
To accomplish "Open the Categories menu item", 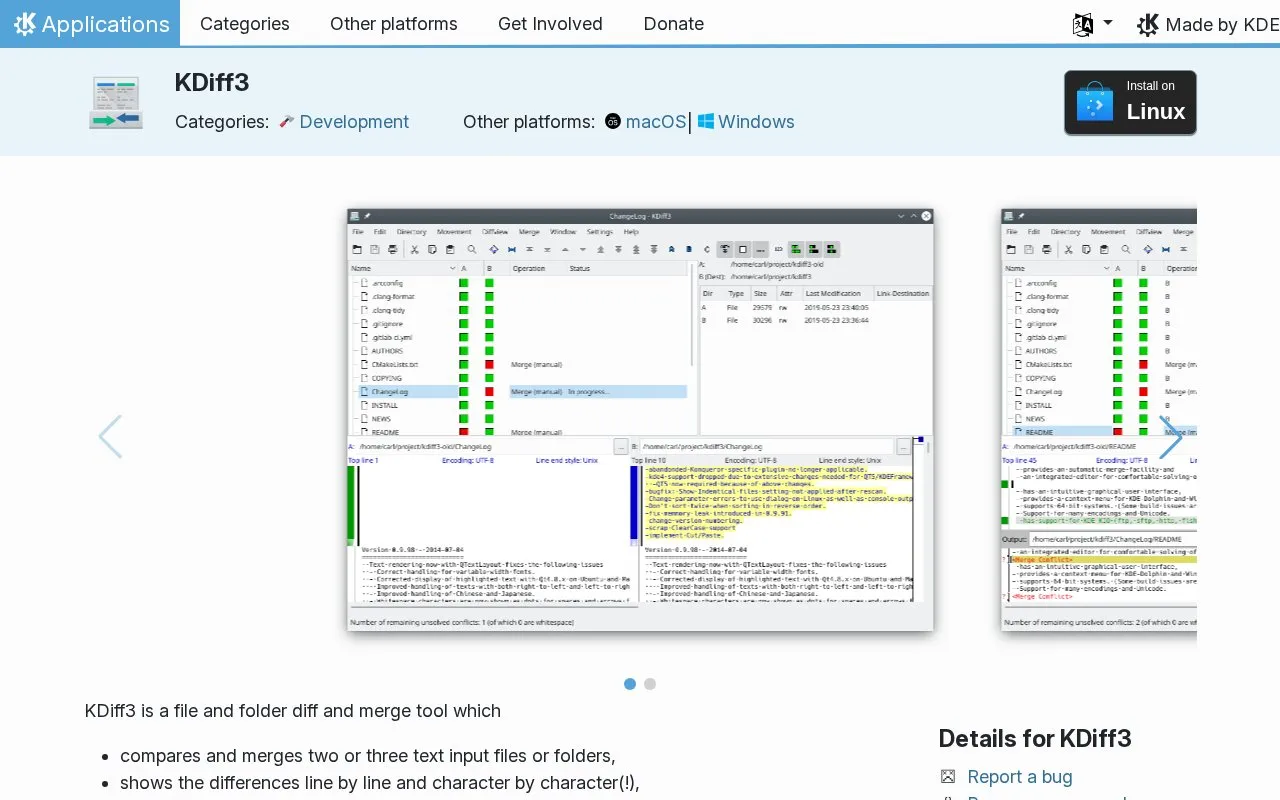I will (x=245, y=23).
